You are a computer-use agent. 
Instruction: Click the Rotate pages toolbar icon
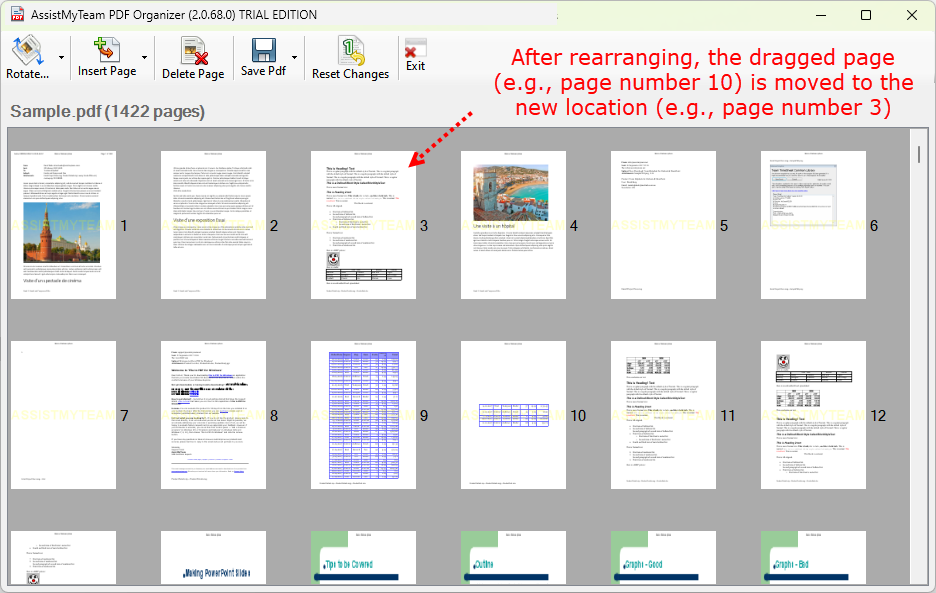(28, 50)
